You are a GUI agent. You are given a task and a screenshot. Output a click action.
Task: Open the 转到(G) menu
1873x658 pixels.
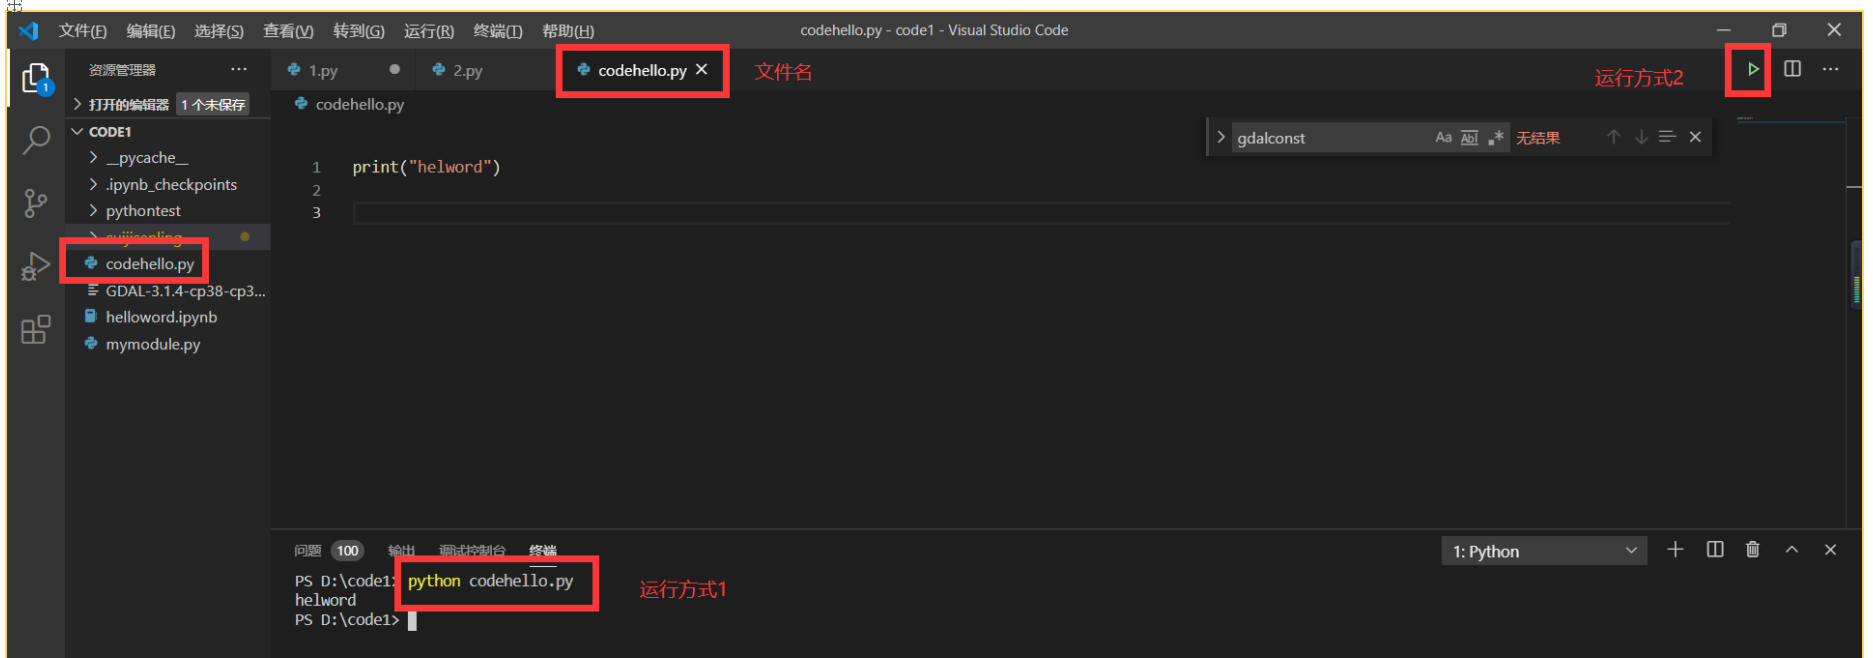coord(358,31)
